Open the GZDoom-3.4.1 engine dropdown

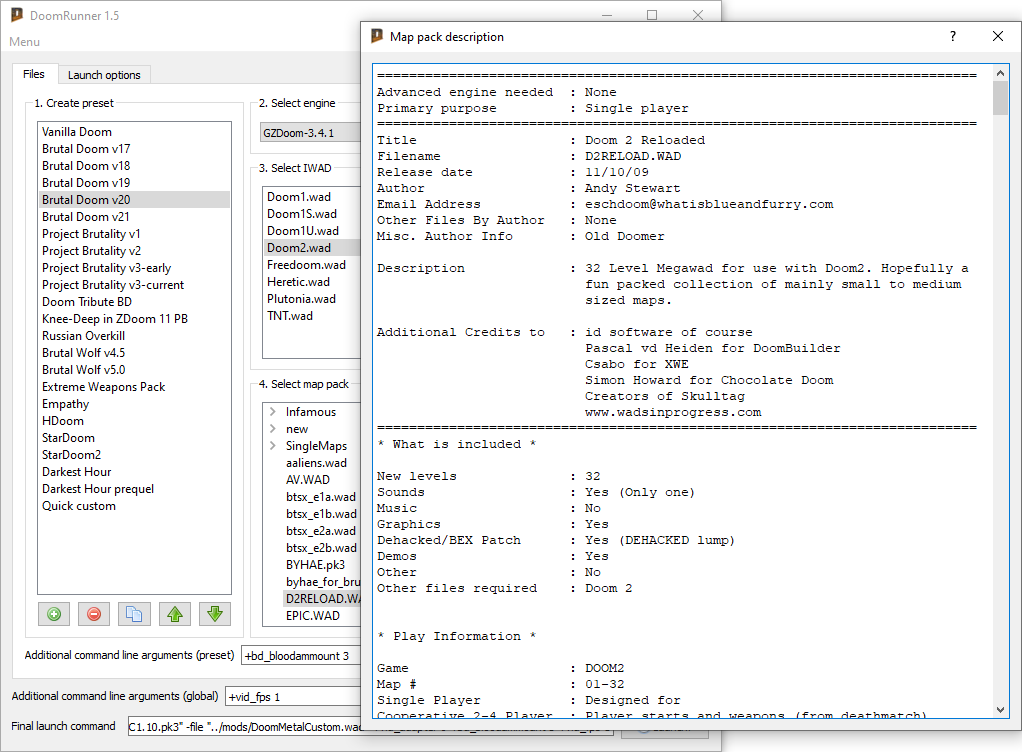point(310,133)
